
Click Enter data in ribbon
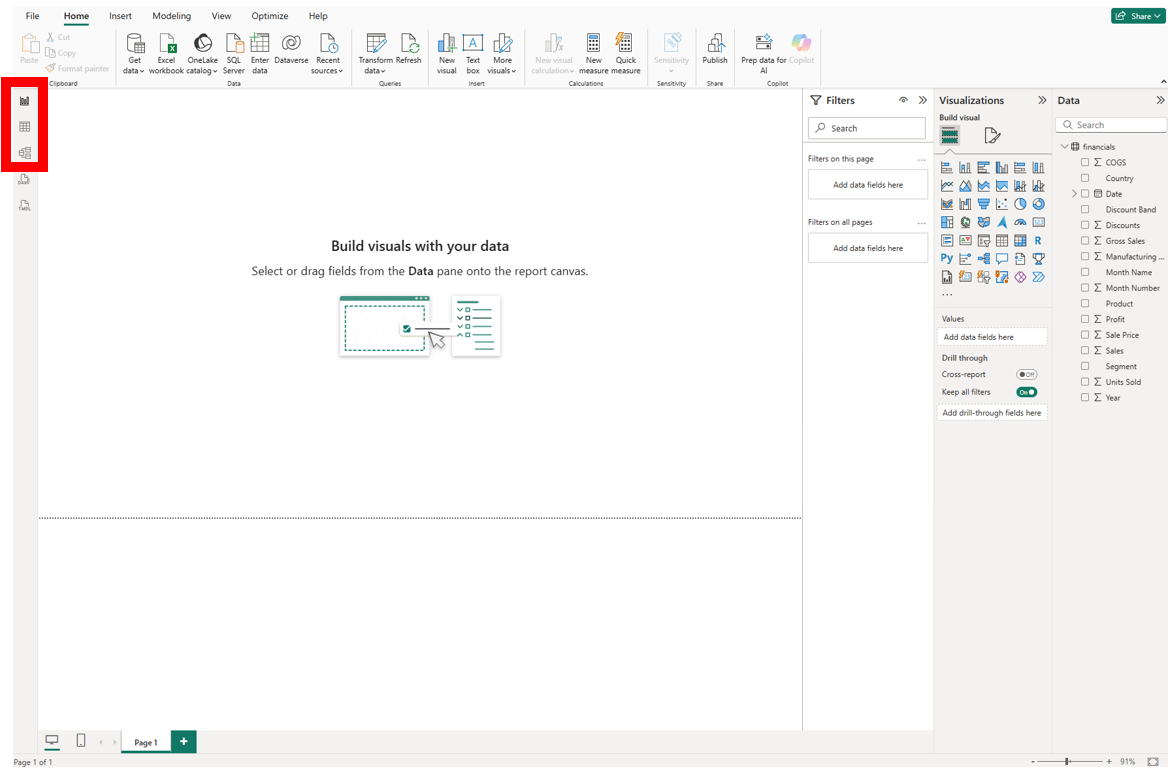260,54
